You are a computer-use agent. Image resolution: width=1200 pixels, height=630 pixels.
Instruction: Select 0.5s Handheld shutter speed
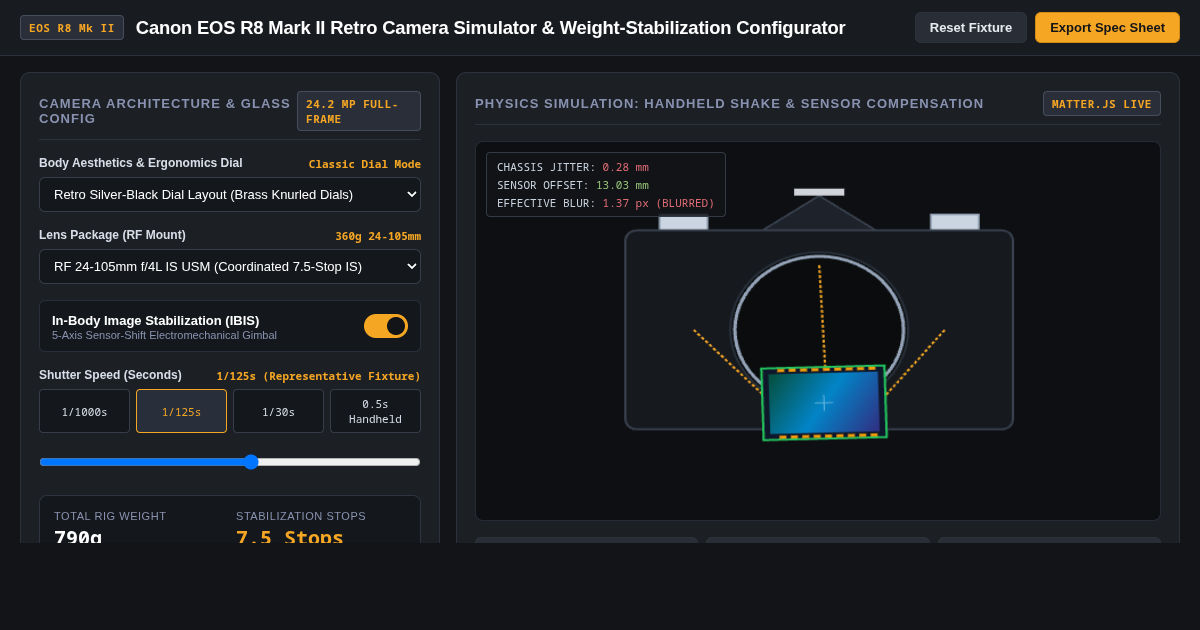coord(375,411)
